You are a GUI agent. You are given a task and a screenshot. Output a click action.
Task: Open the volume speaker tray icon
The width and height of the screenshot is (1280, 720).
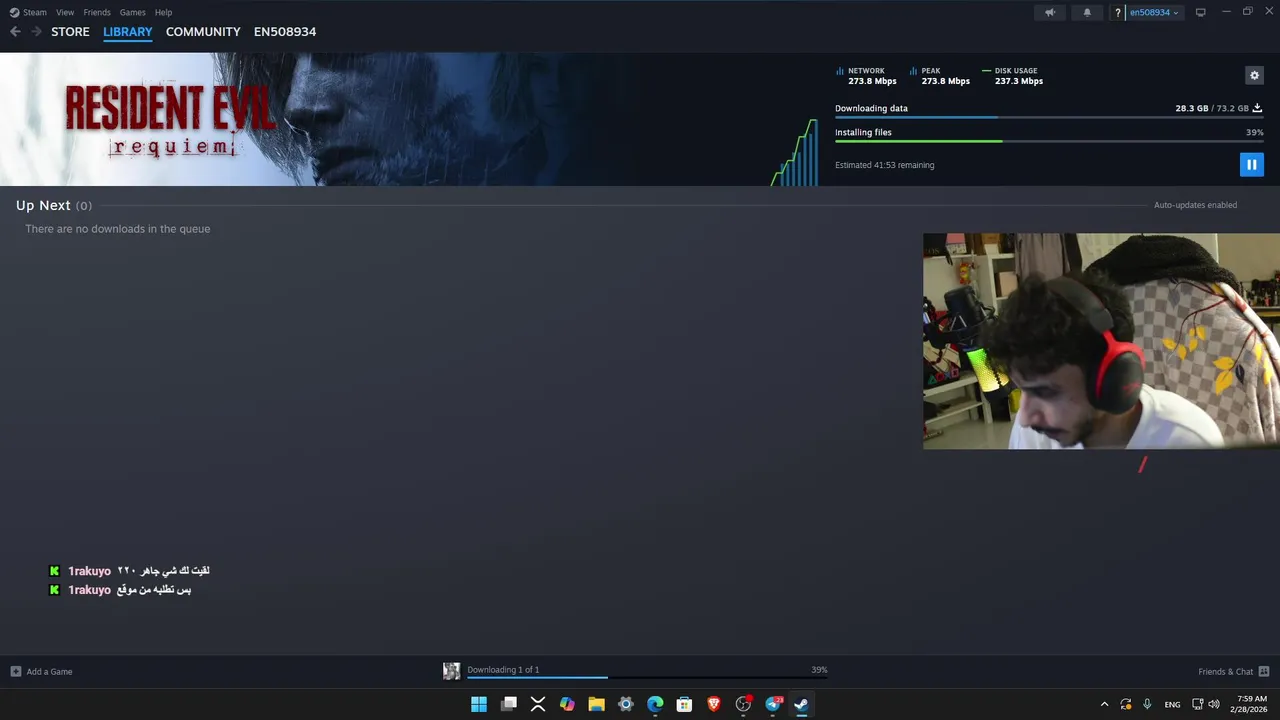click(1214, 704)
